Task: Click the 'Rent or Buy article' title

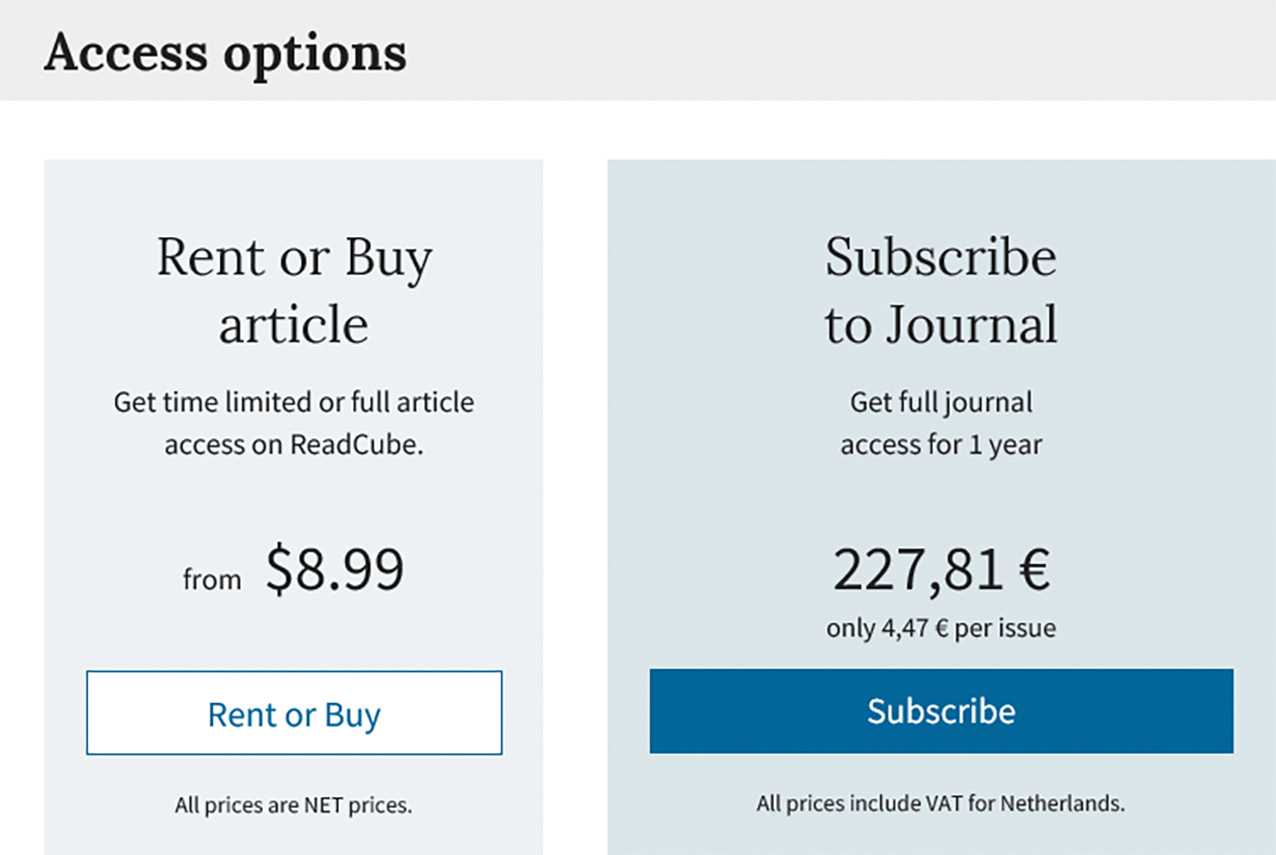Action: (x=294, y=291)
